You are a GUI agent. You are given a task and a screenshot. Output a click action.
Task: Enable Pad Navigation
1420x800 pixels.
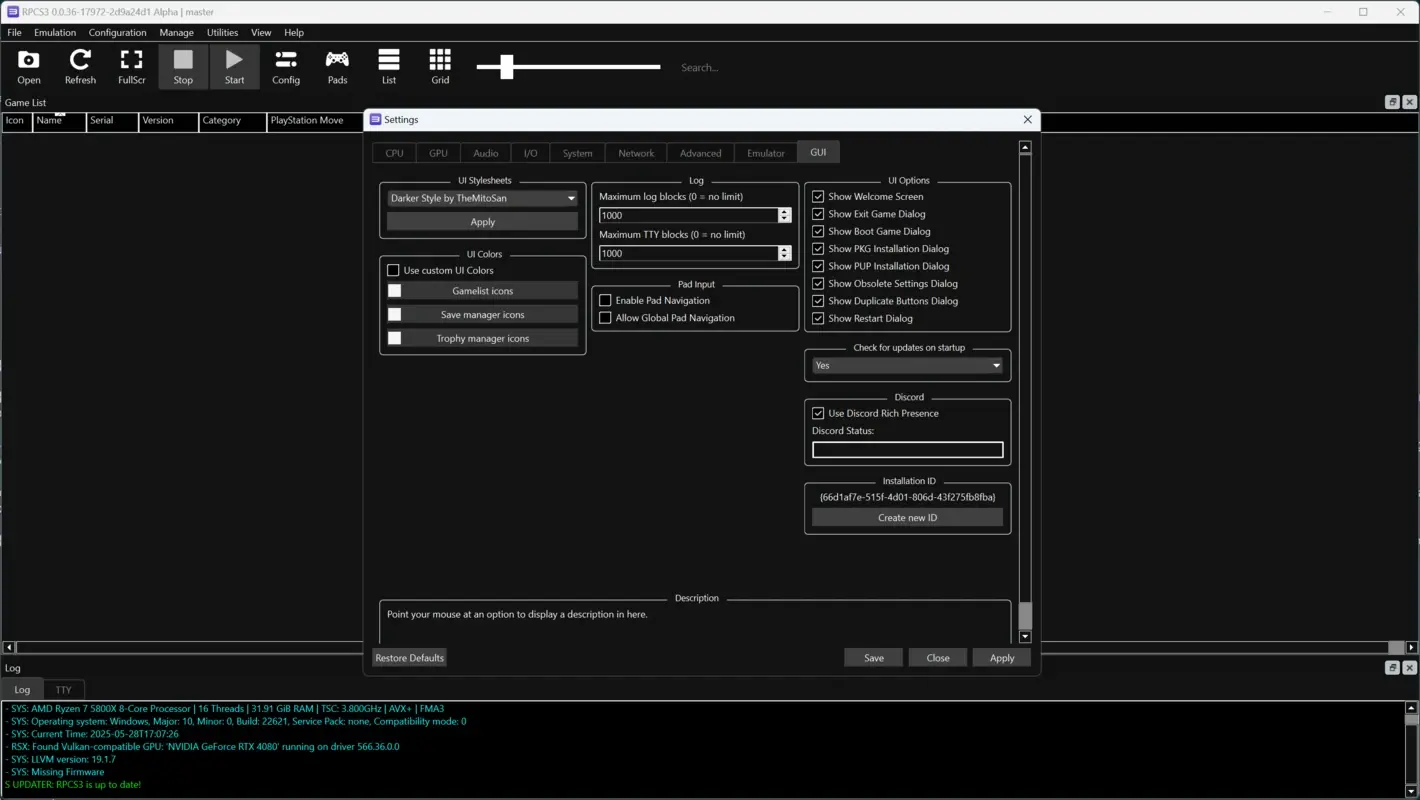605,300
